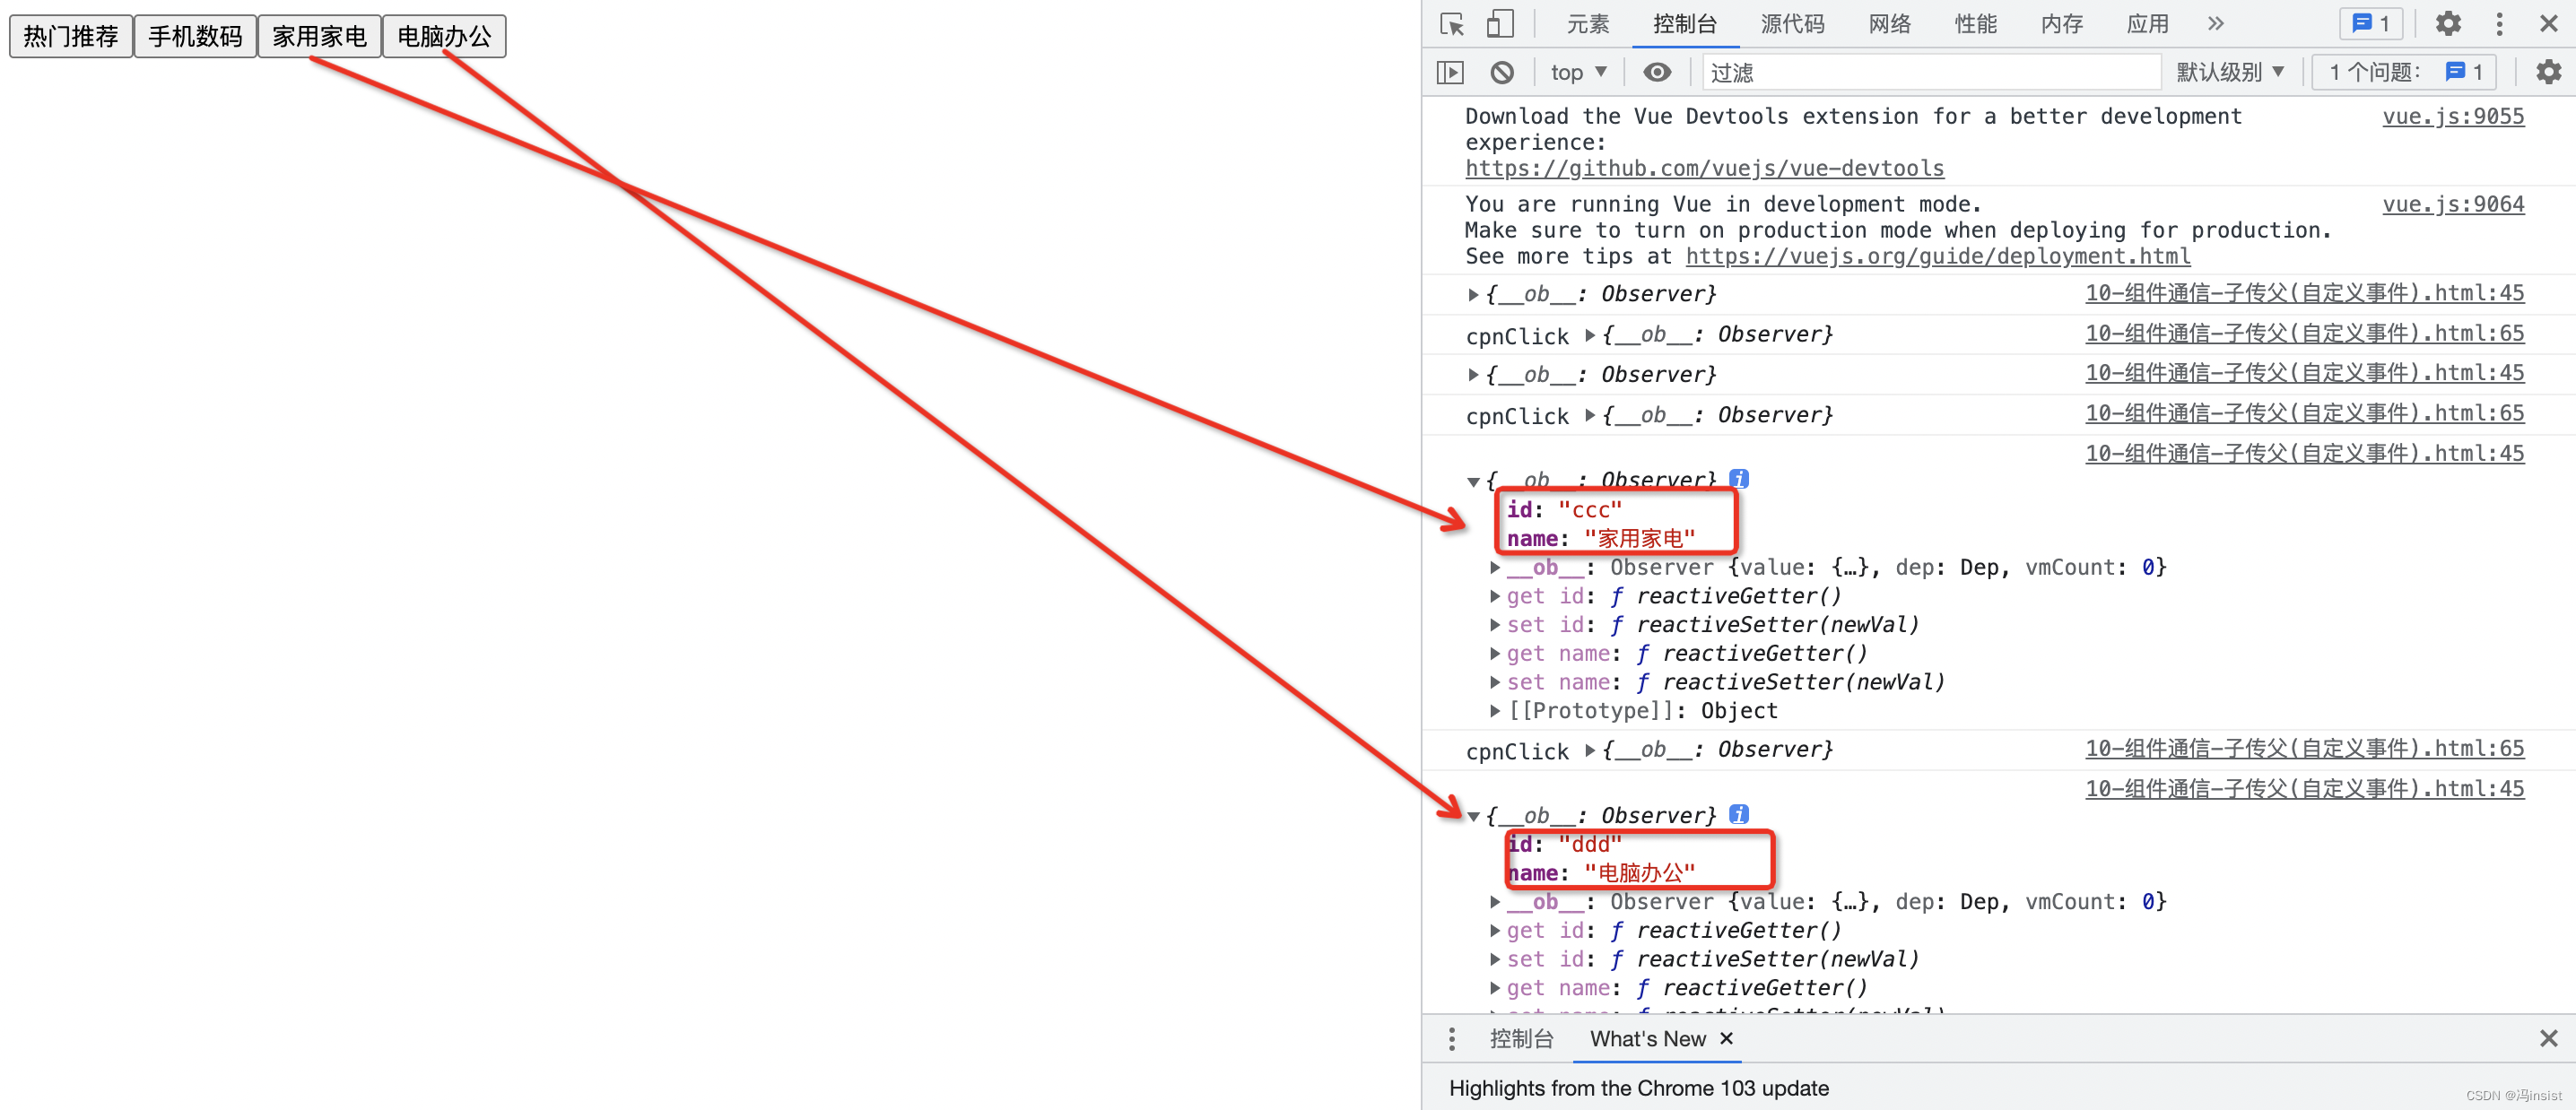The width and height of the screenshot is (2576, 1110).
Task: Activate the inspect element picker icon
Action: 1452,24
